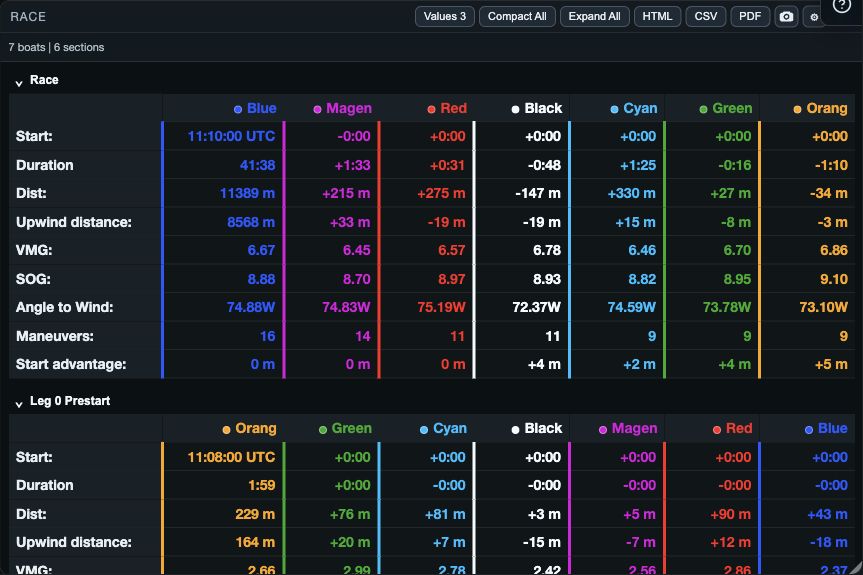
Task: Click the 11:08:00 UTC prestart value
Action: point(231,457)
